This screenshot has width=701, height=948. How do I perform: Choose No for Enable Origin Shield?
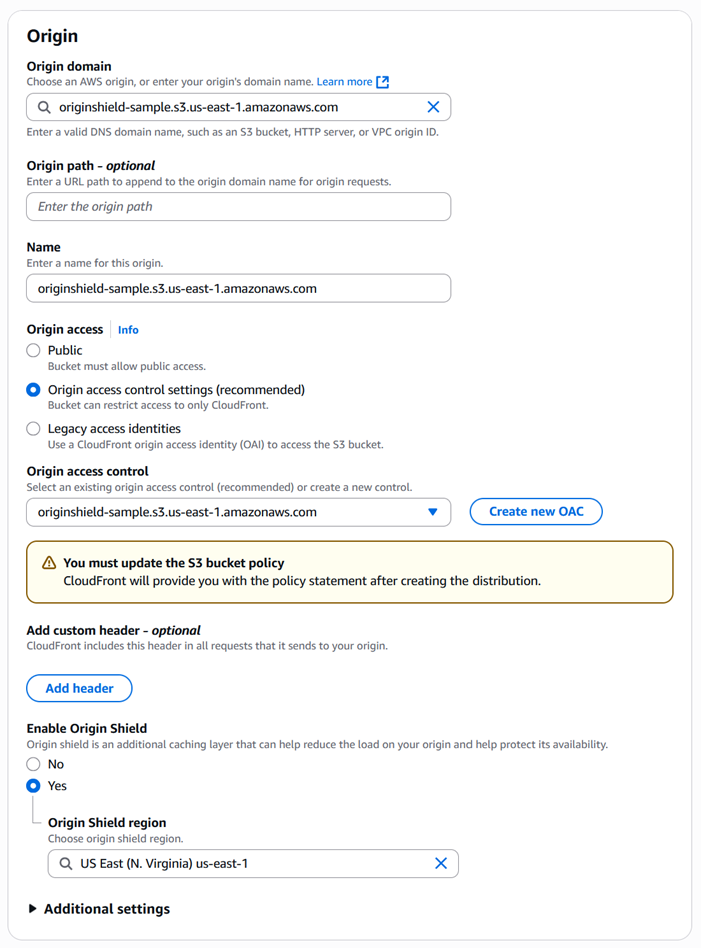[x=31, y=764]
